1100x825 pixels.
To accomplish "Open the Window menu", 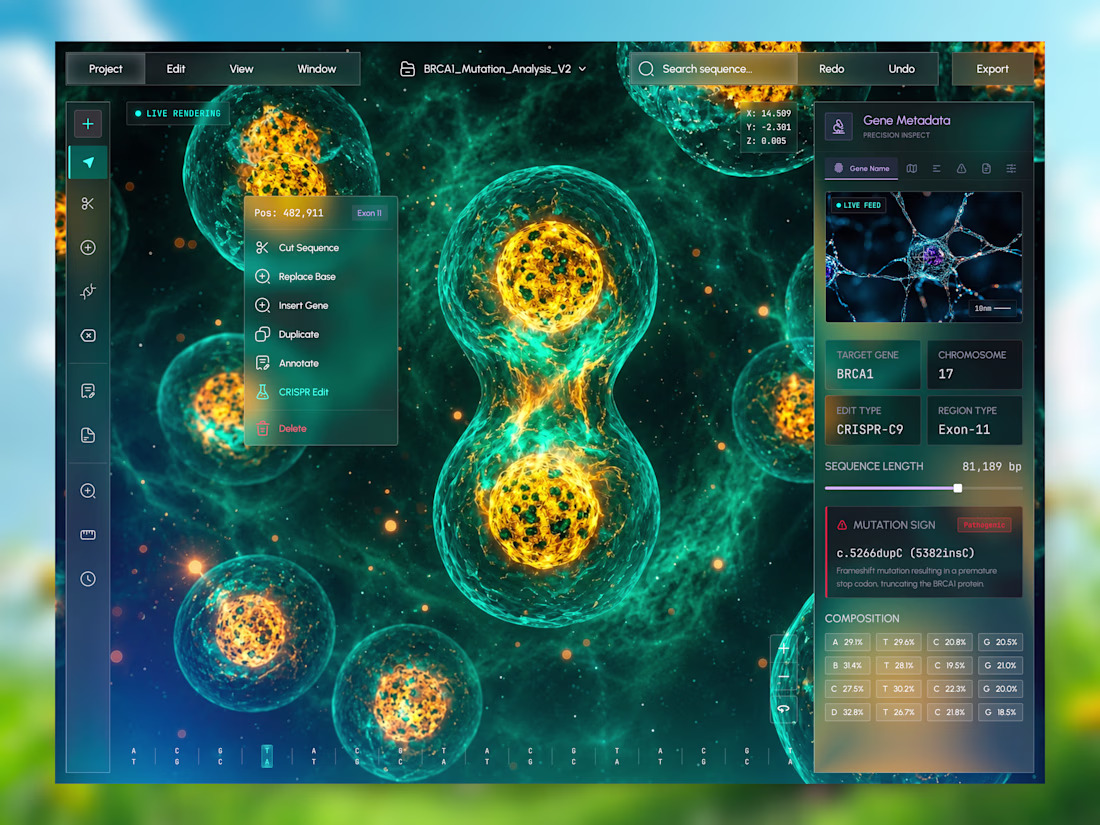I will [316, 69].
